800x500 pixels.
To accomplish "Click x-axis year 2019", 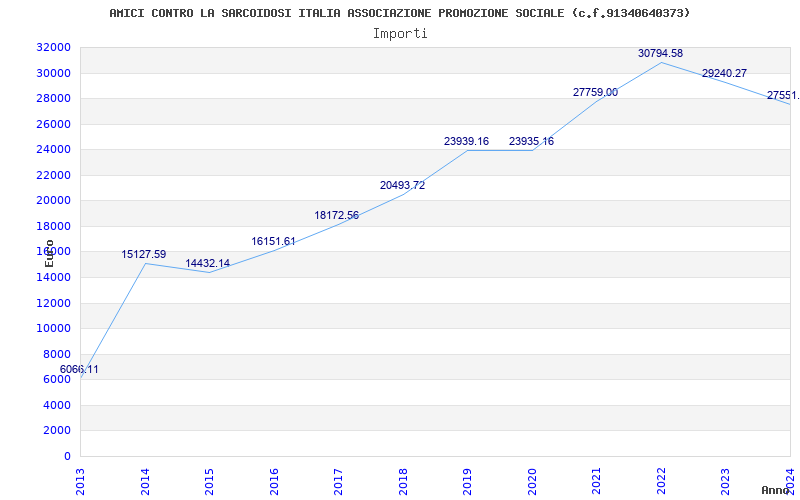I will click(467, 482).
